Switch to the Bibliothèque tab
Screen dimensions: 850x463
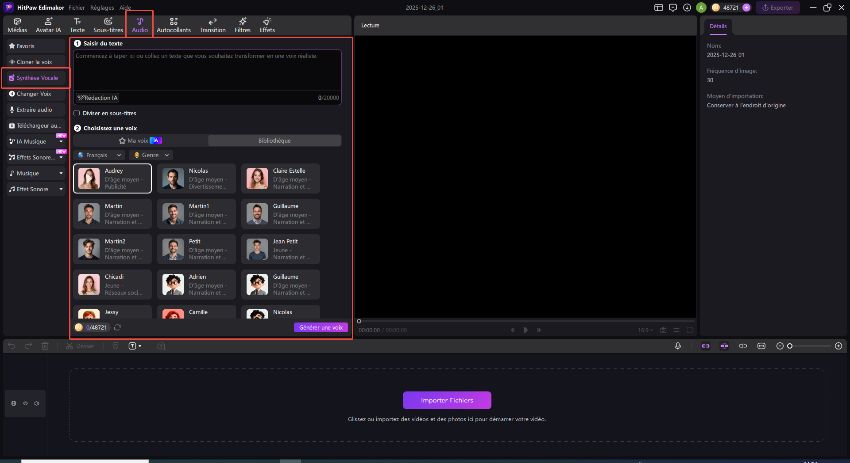(x=275, y=140)
